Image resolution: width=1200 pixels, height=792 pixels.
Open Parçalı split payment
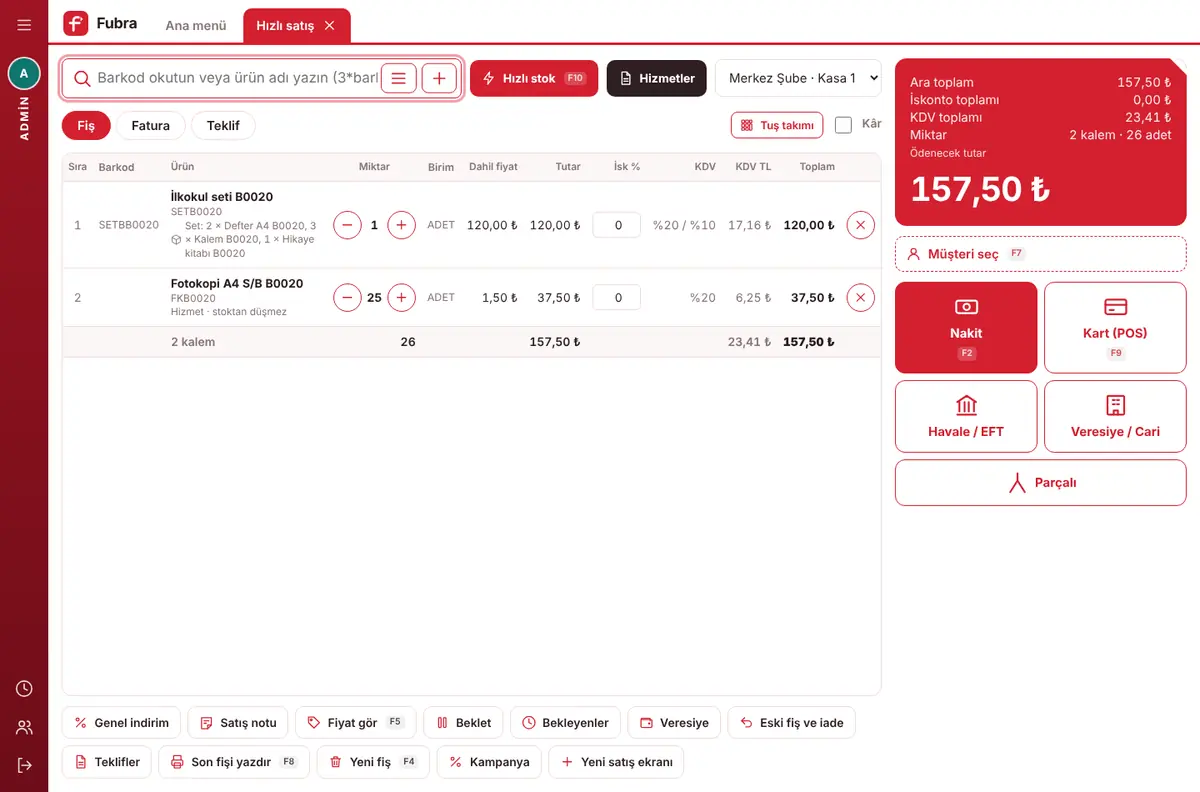pyautogui.click(x=1040, y=482)
